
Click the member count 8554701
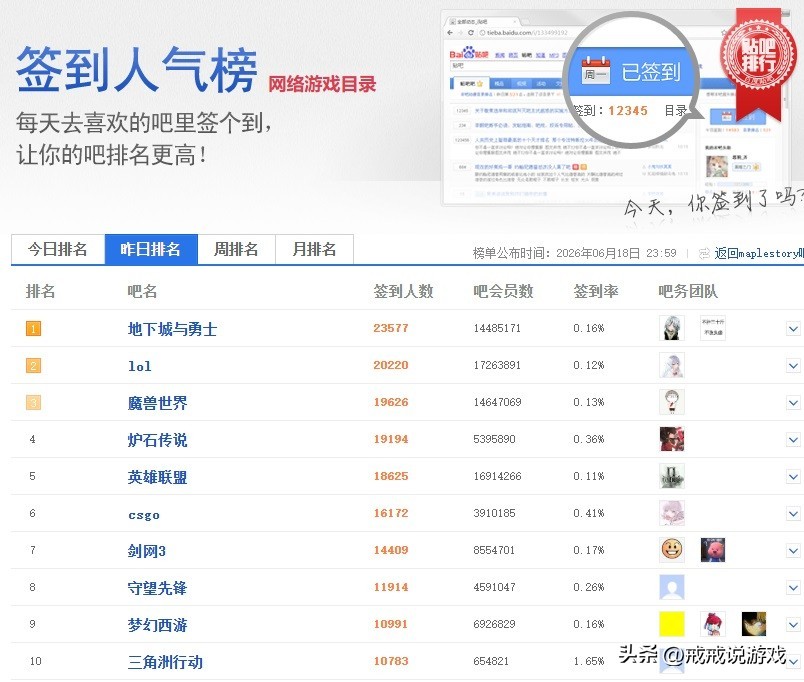click(494, 550)
